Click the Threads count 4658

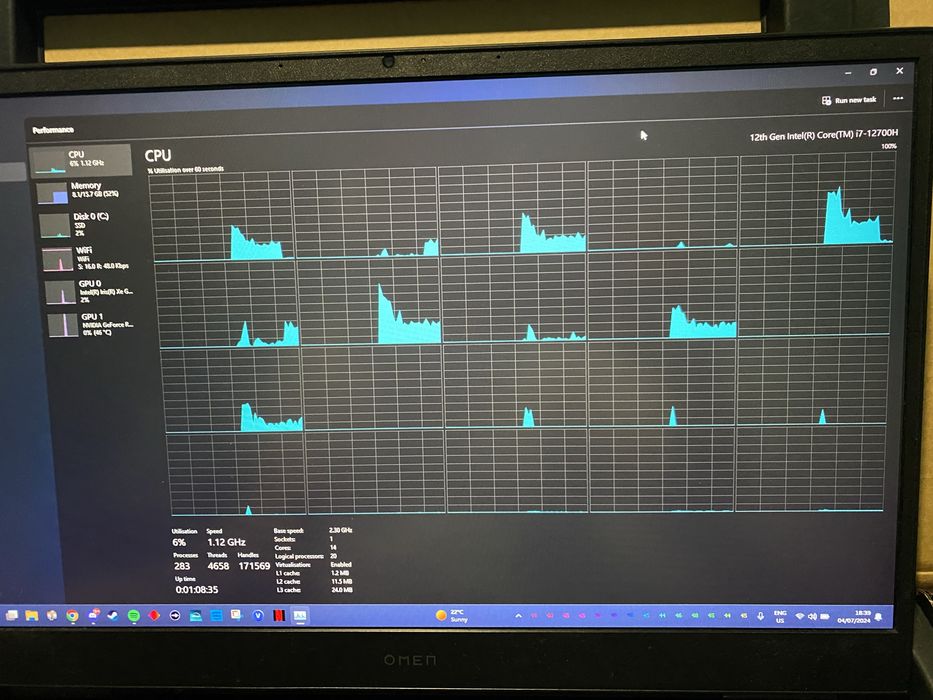coord(218,566)
